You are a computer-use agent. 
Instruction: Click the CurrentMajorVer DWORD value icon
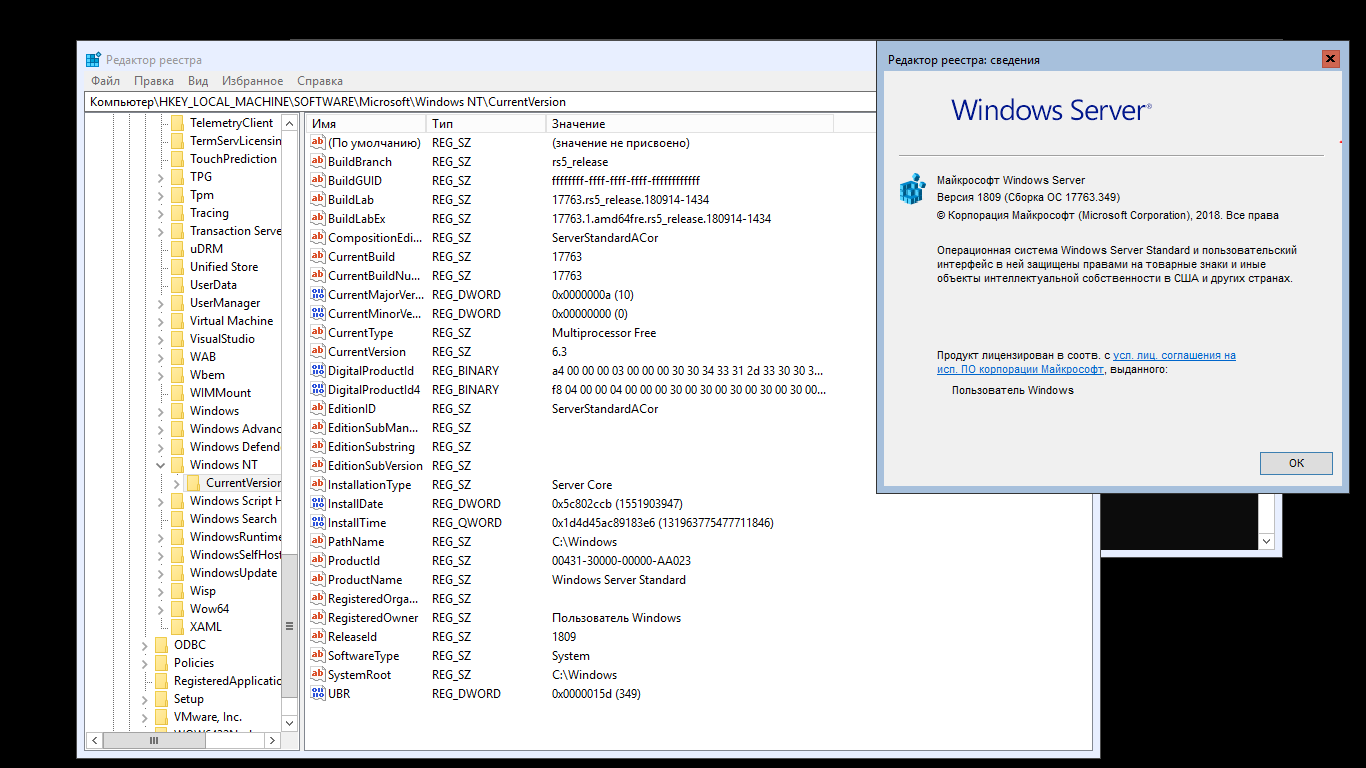(318, 295)
